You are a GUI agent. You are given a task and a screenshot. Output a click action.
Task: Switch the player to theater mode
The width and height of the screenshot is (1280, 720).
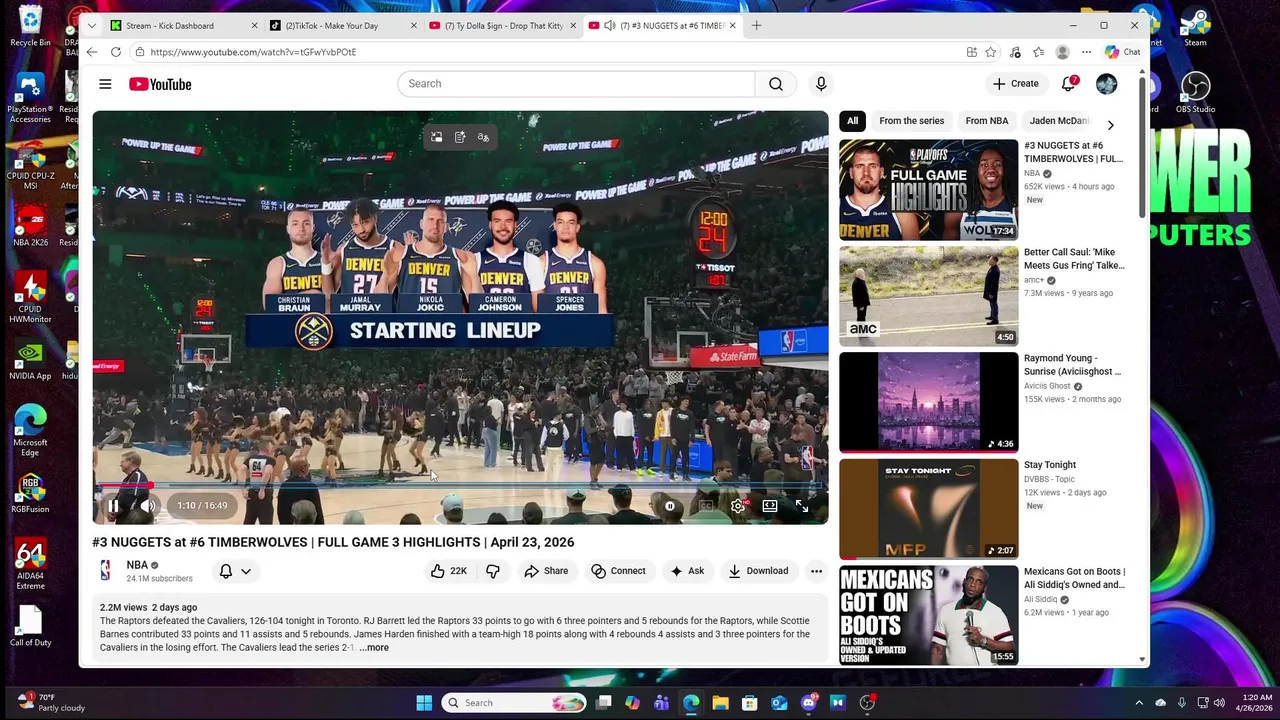coord(770,506)
